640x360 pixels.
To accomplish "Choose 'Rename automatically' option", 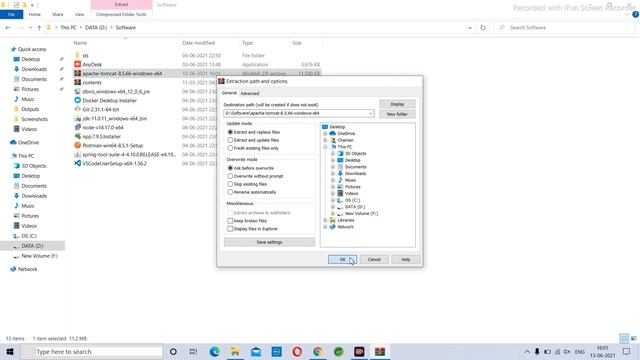I will 230,192.
